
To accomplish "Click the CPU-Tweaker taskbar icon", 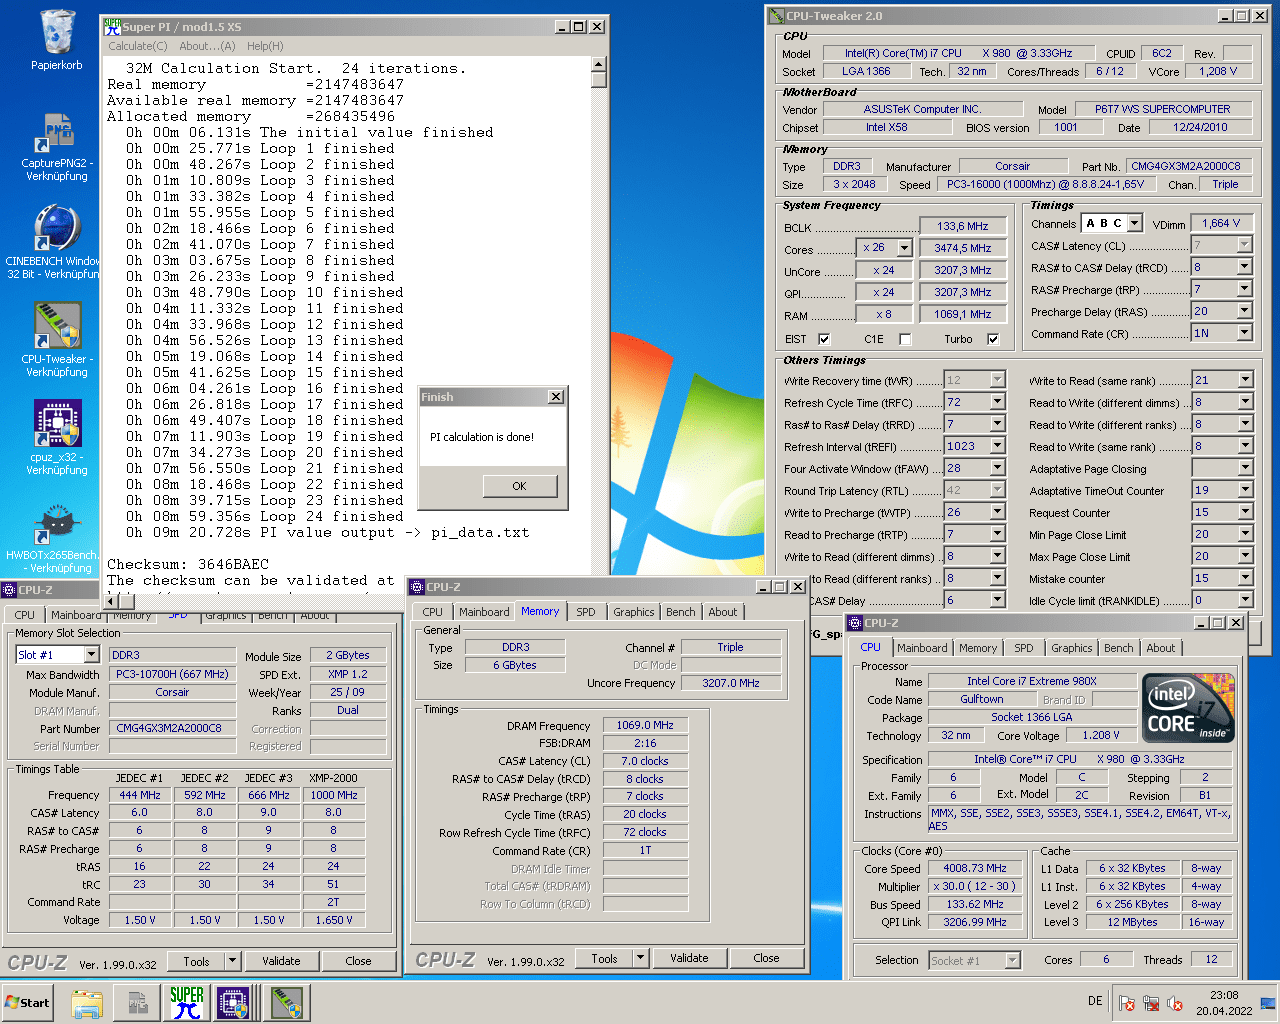I will pyautogui.click(x=286, y=1003).
